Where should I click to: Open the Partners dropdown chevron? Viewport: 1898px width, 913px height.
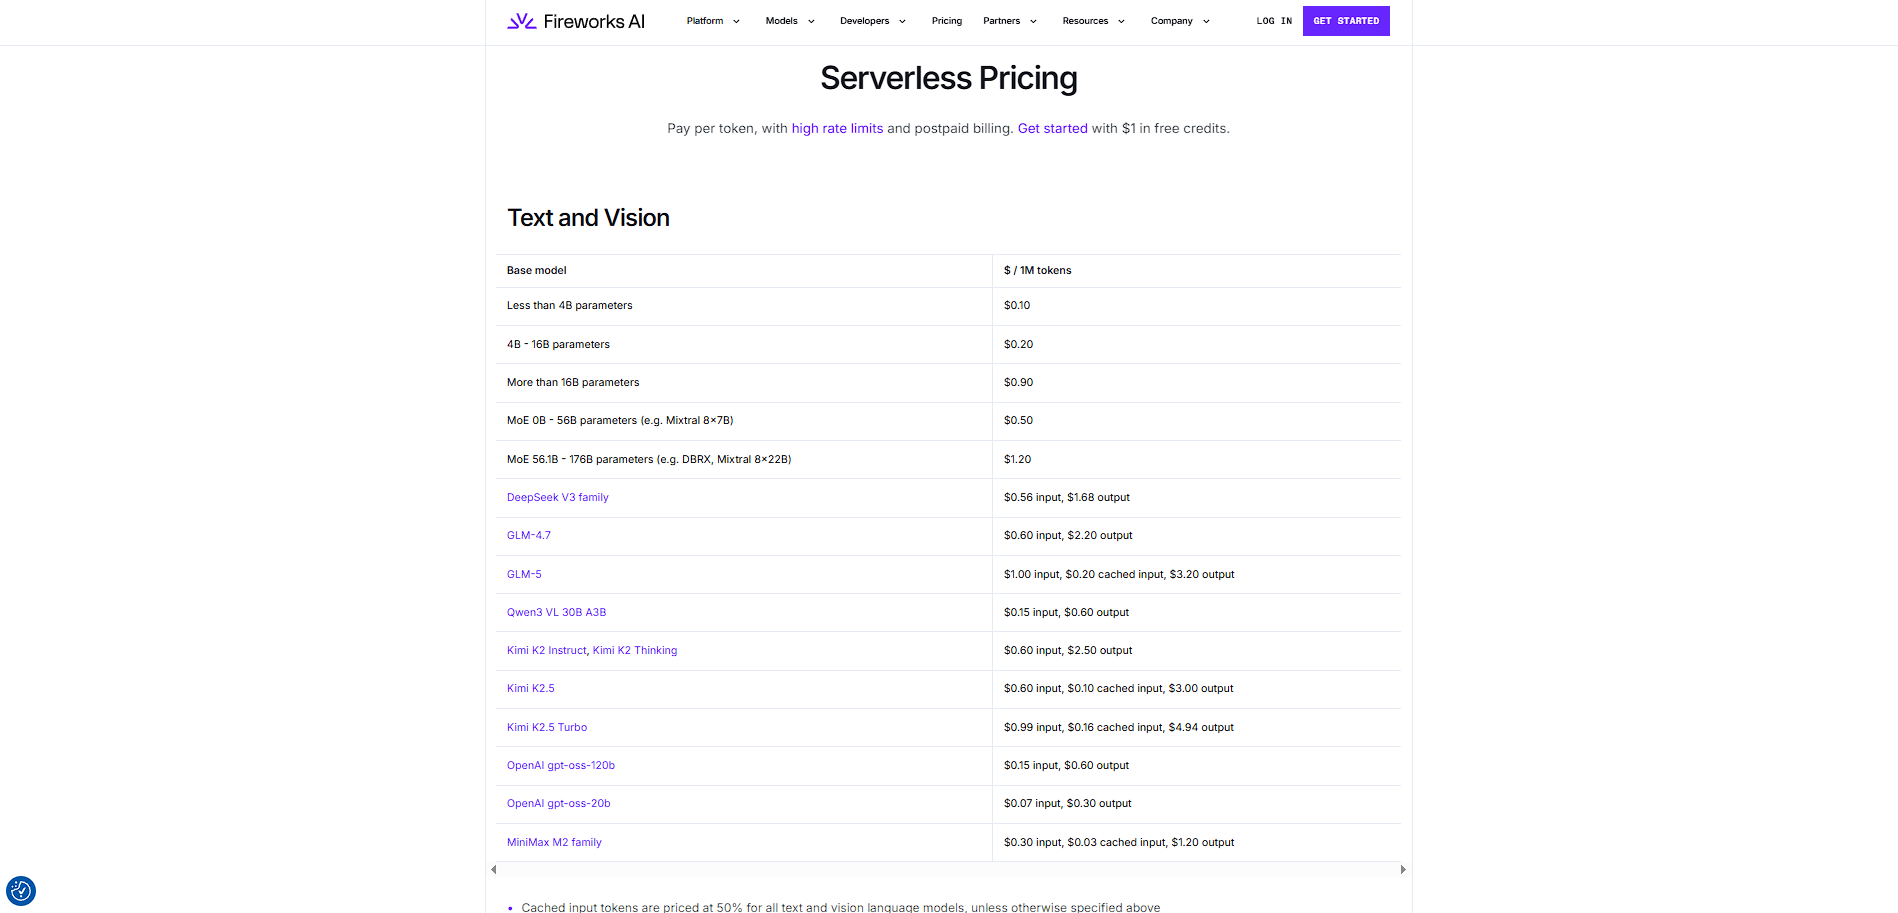(x=1034, y=21)
